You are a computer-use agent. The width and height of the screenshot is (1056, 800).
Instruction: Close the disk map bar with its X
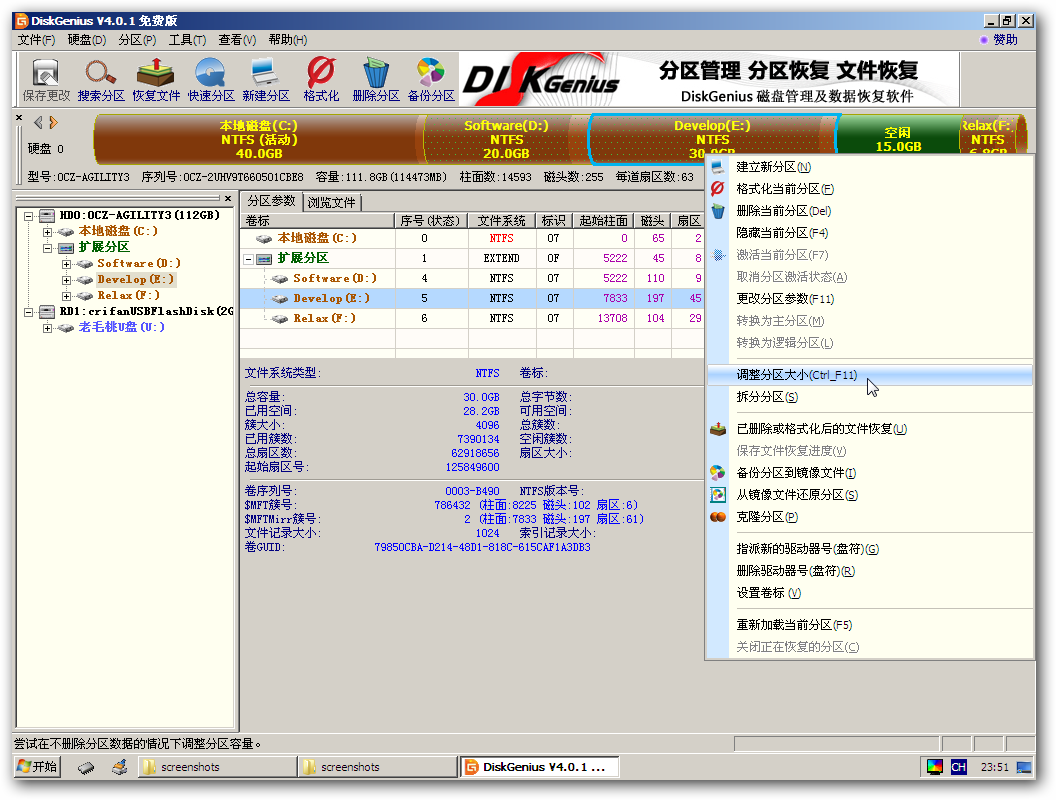click(x=19, y=118)
